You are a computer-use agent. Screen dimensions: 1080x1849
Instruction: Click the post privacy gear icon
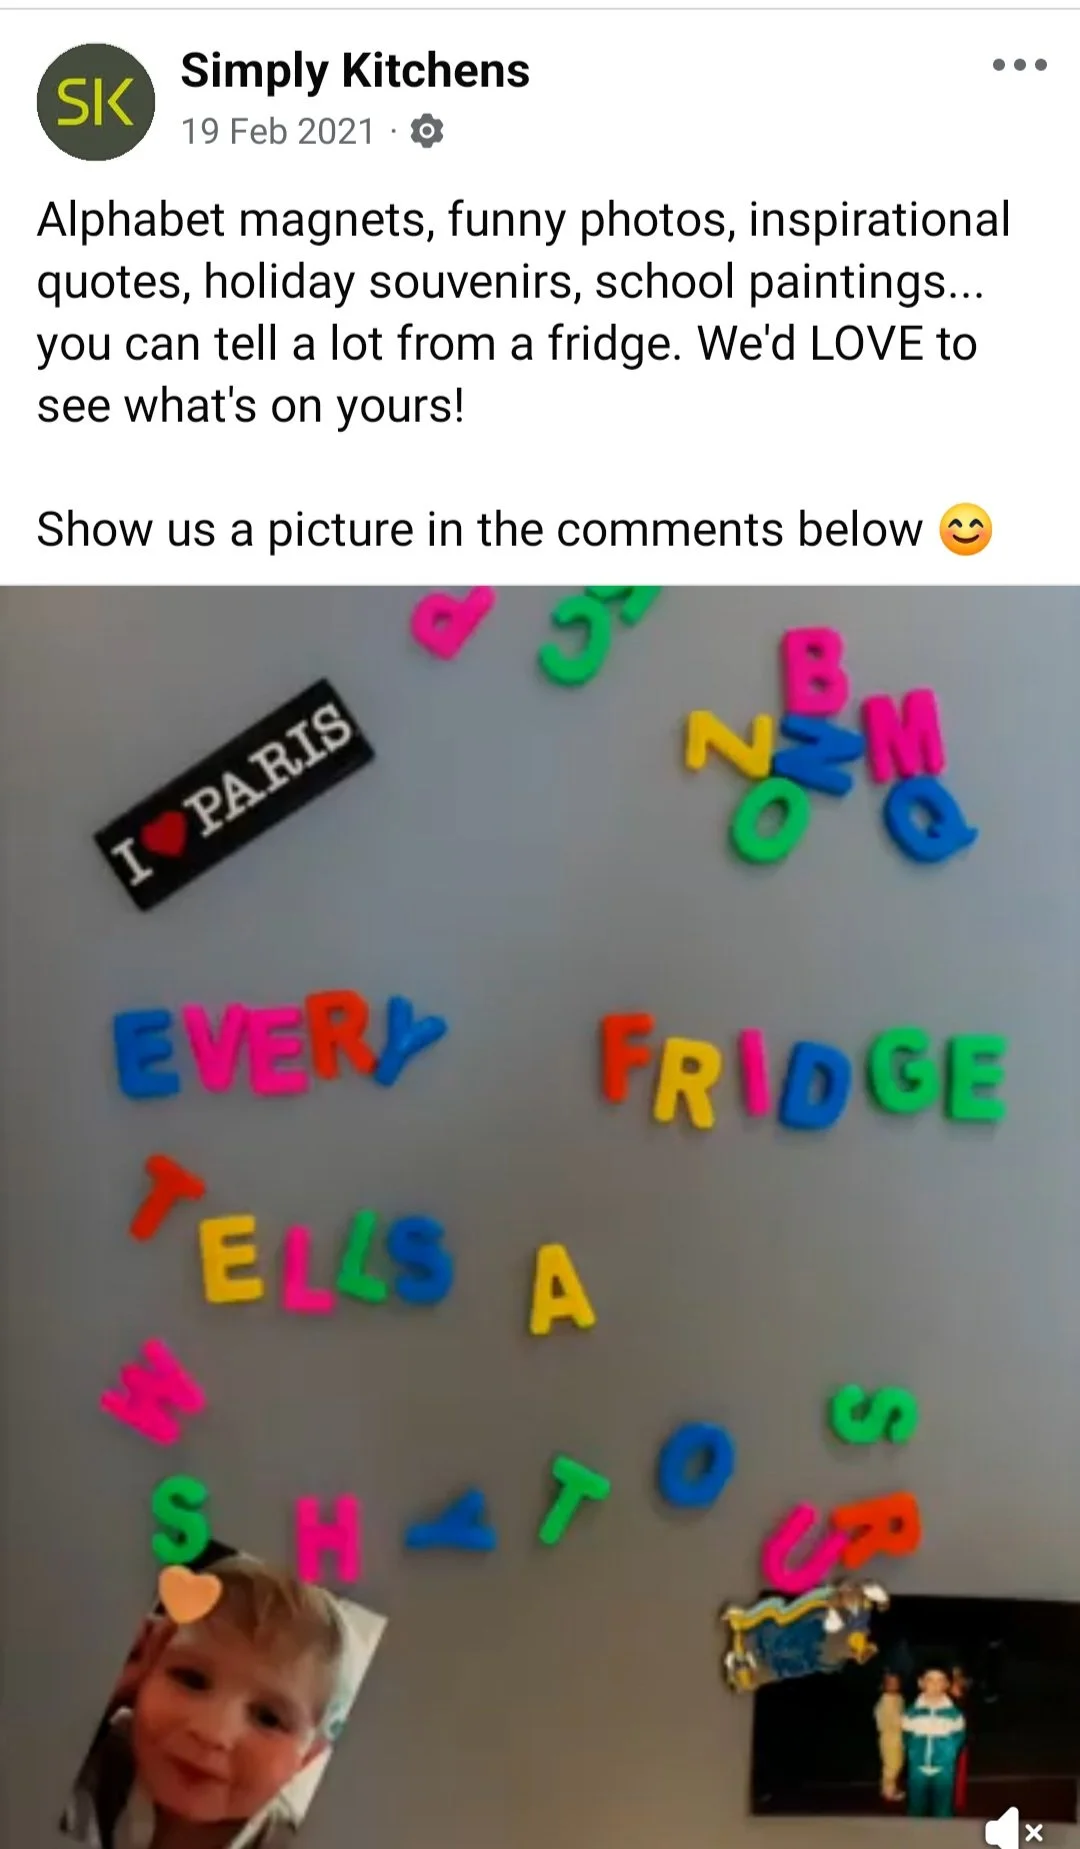point(427,131)
